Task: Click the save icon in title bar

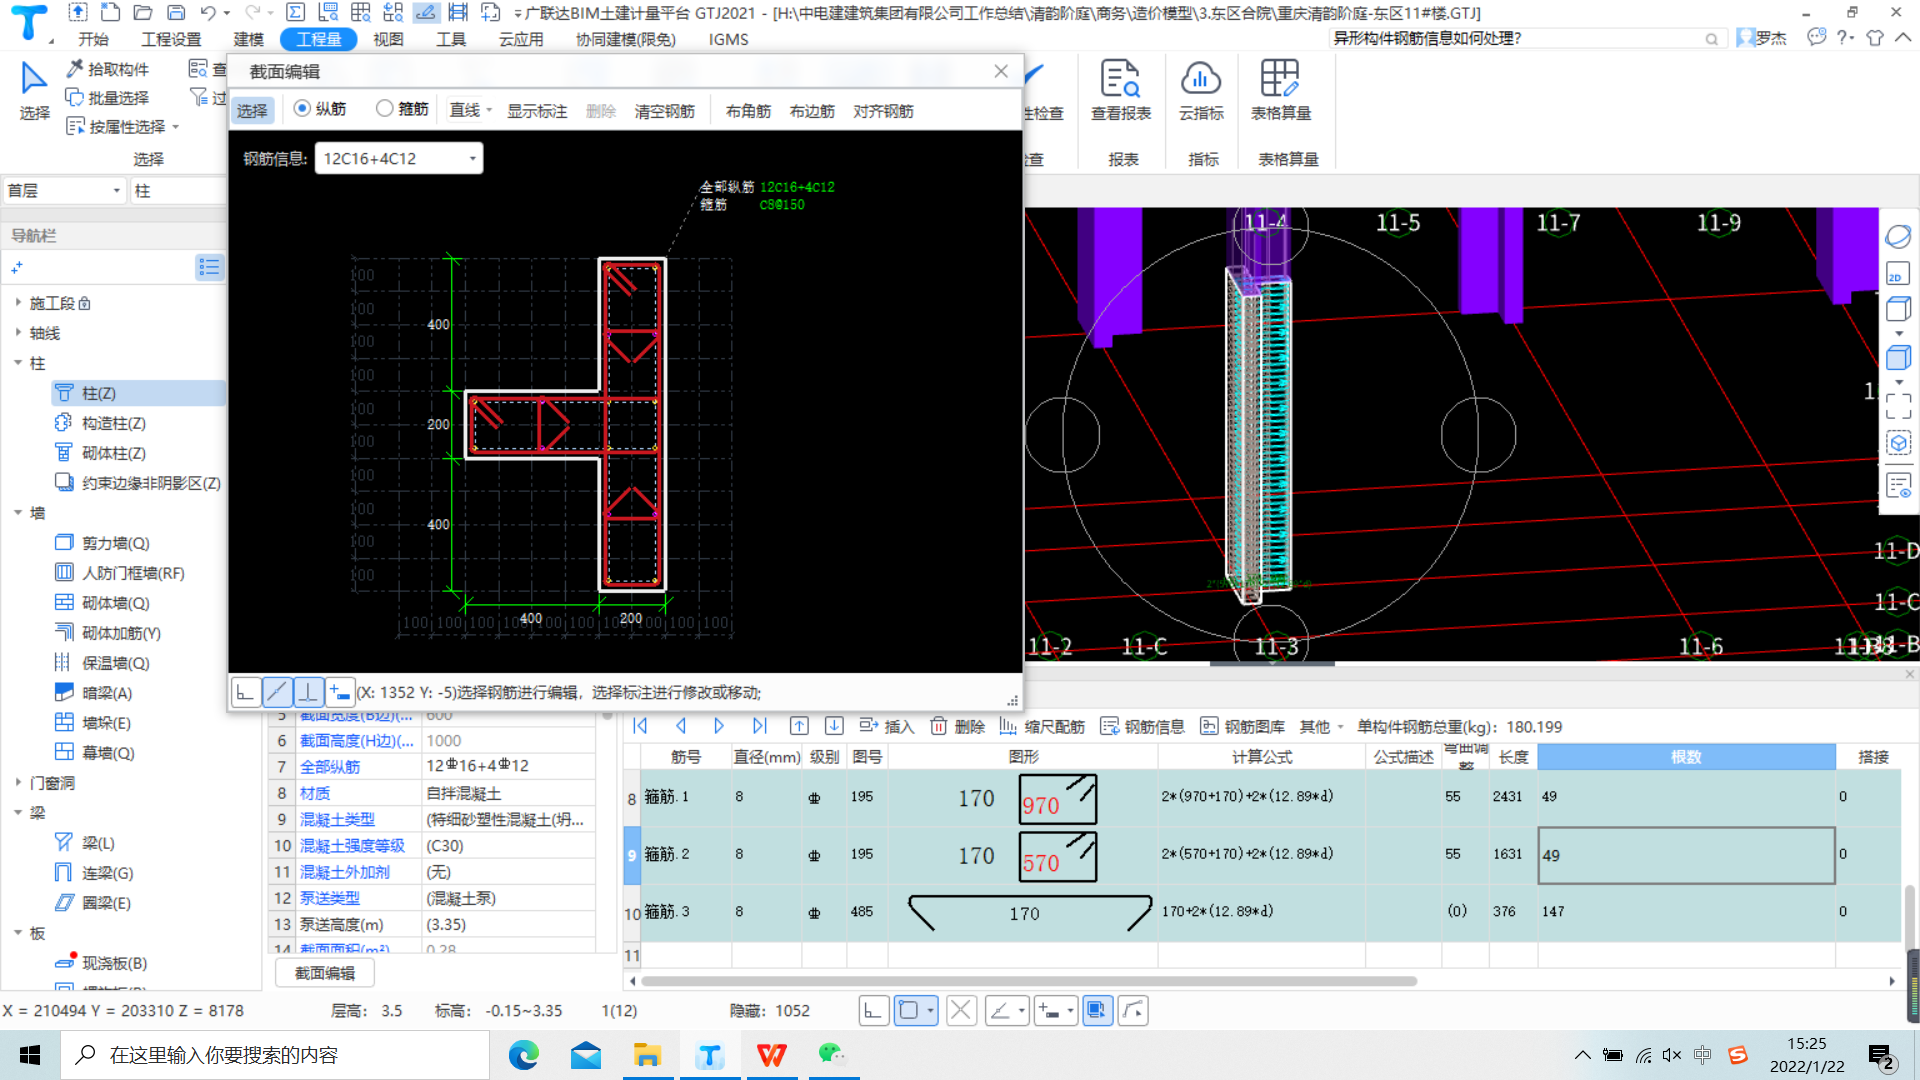Action: coord(176,13)
